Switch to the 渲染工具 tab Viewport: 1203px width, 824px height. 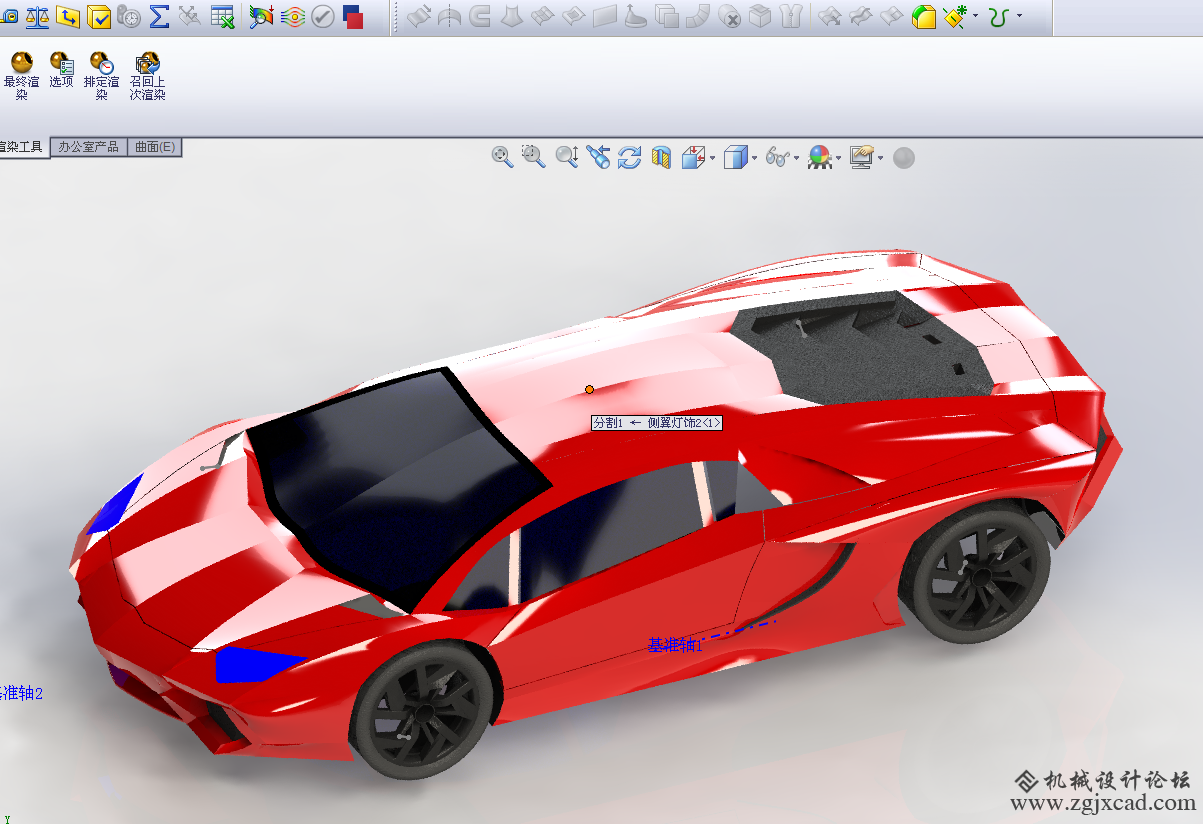pyautogui.click(x=24, y=147)
